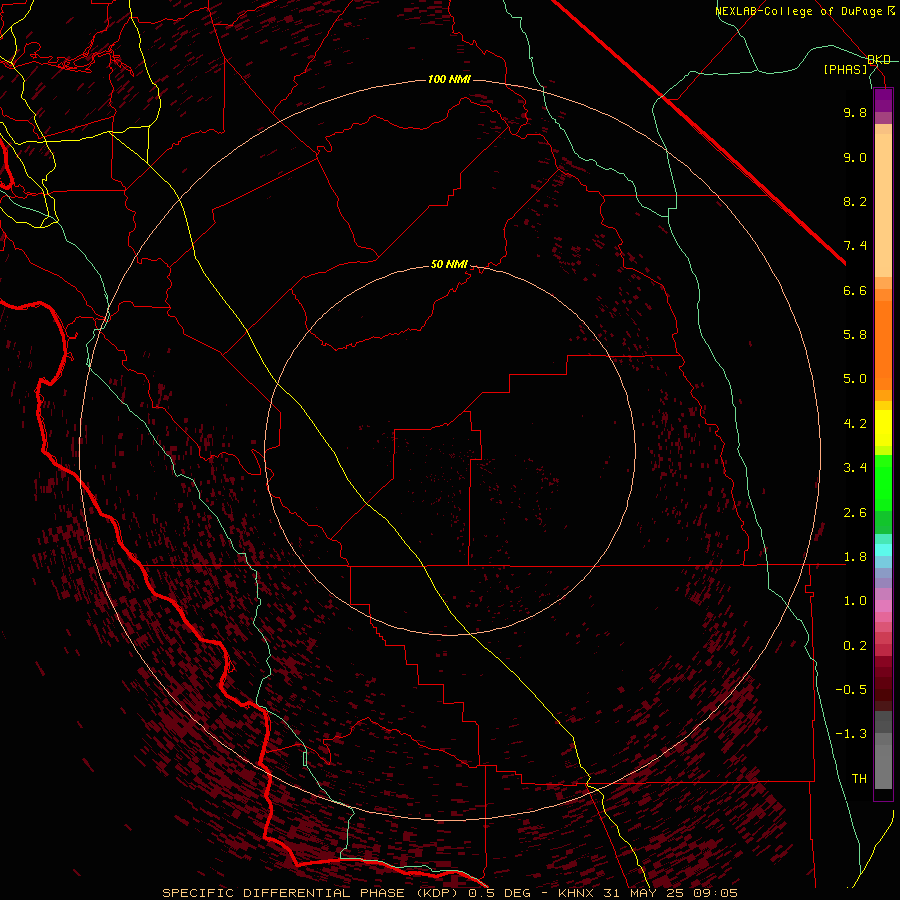Click the 9.8 value on the color scale
This screenshot has height=900, width=900.
(x=855, y=112)
